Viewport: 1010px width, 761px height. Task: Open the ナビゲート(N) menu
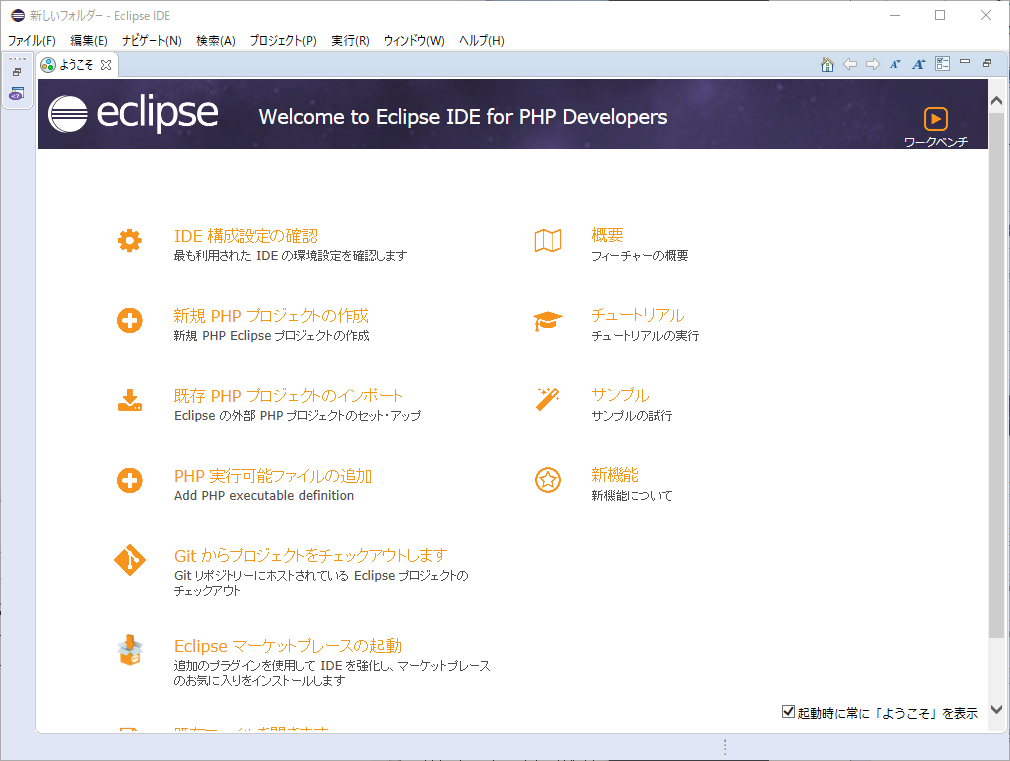152,41
